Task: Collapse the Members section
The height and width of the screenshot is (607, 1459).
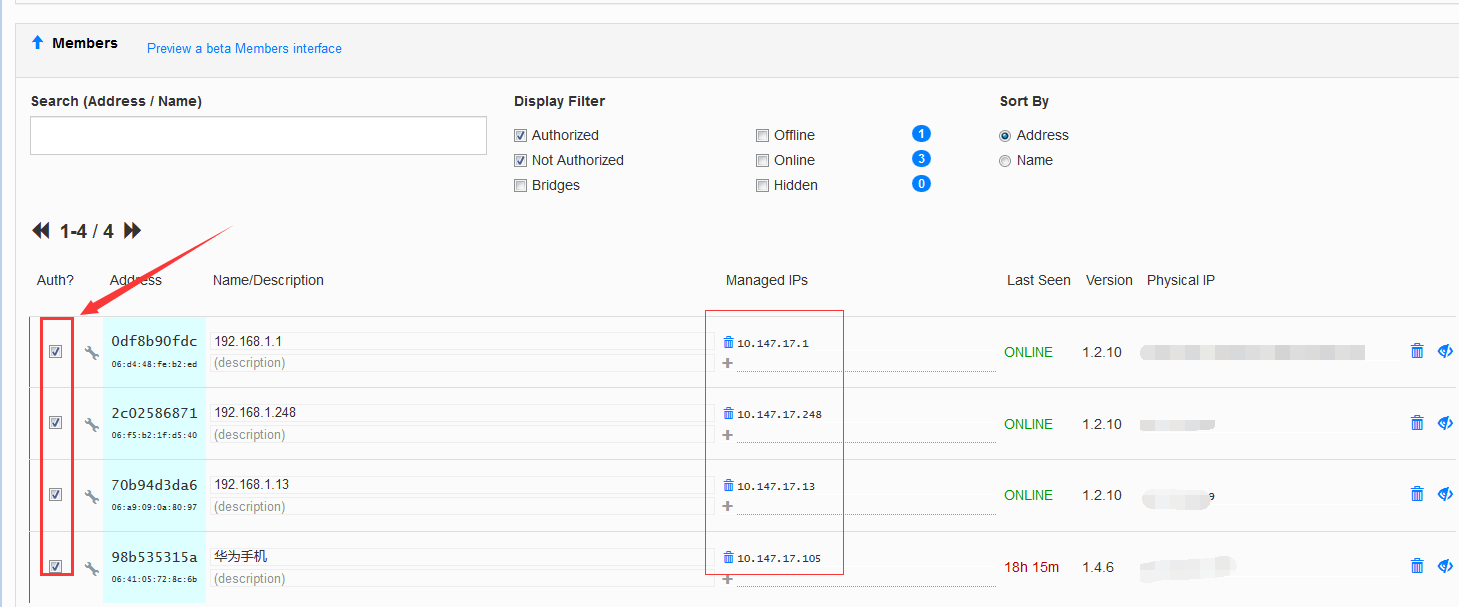Action: point(38,43)
